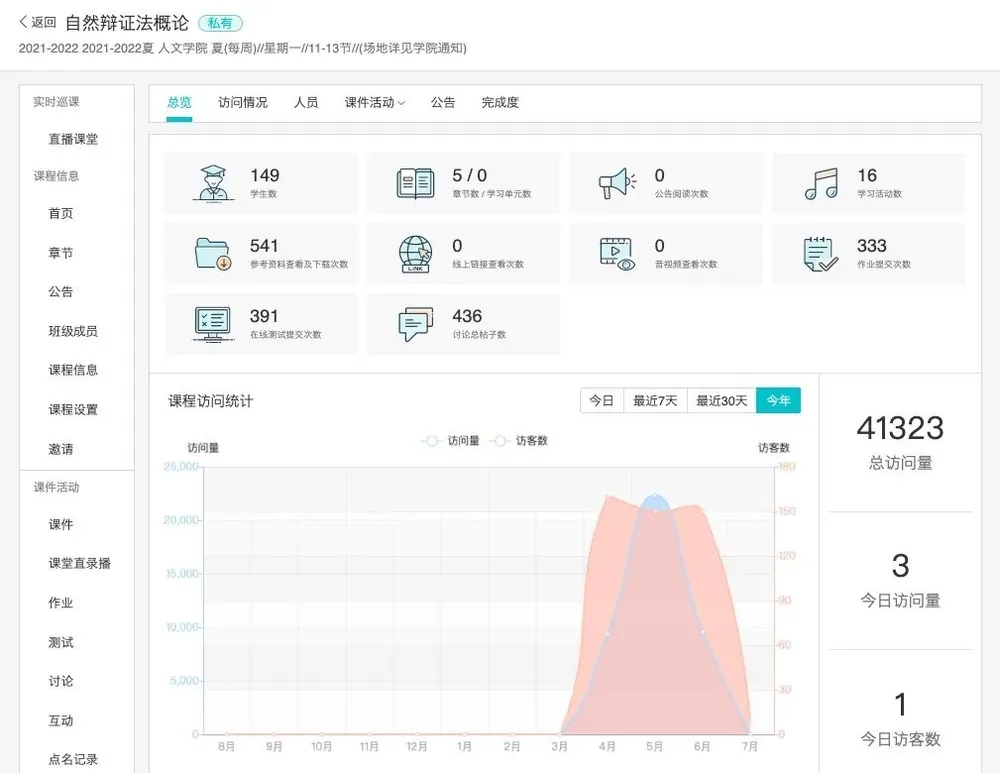The height and width of the screenshot is (773, 1000).
Task: Click the 5 / 0 chapters value
Action: (469, 175)
